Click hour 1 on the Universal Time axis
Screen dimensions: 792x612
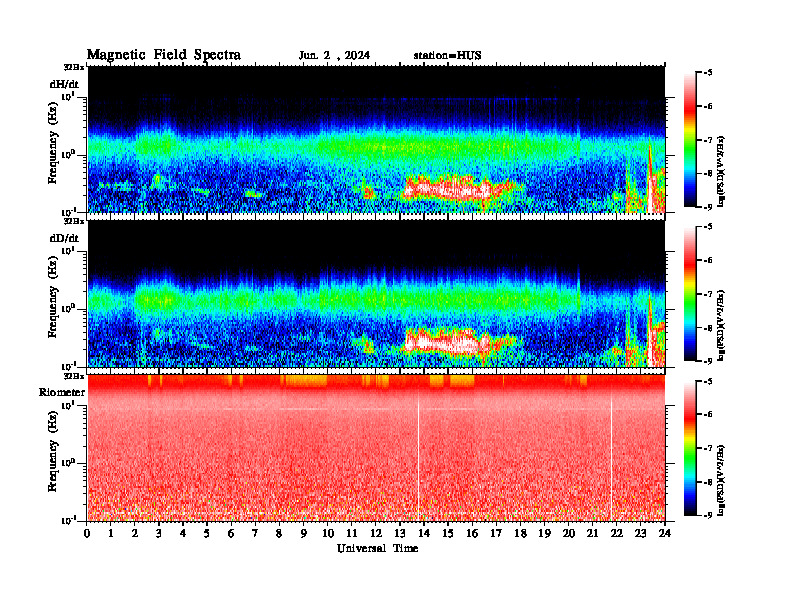click(111, 534)
